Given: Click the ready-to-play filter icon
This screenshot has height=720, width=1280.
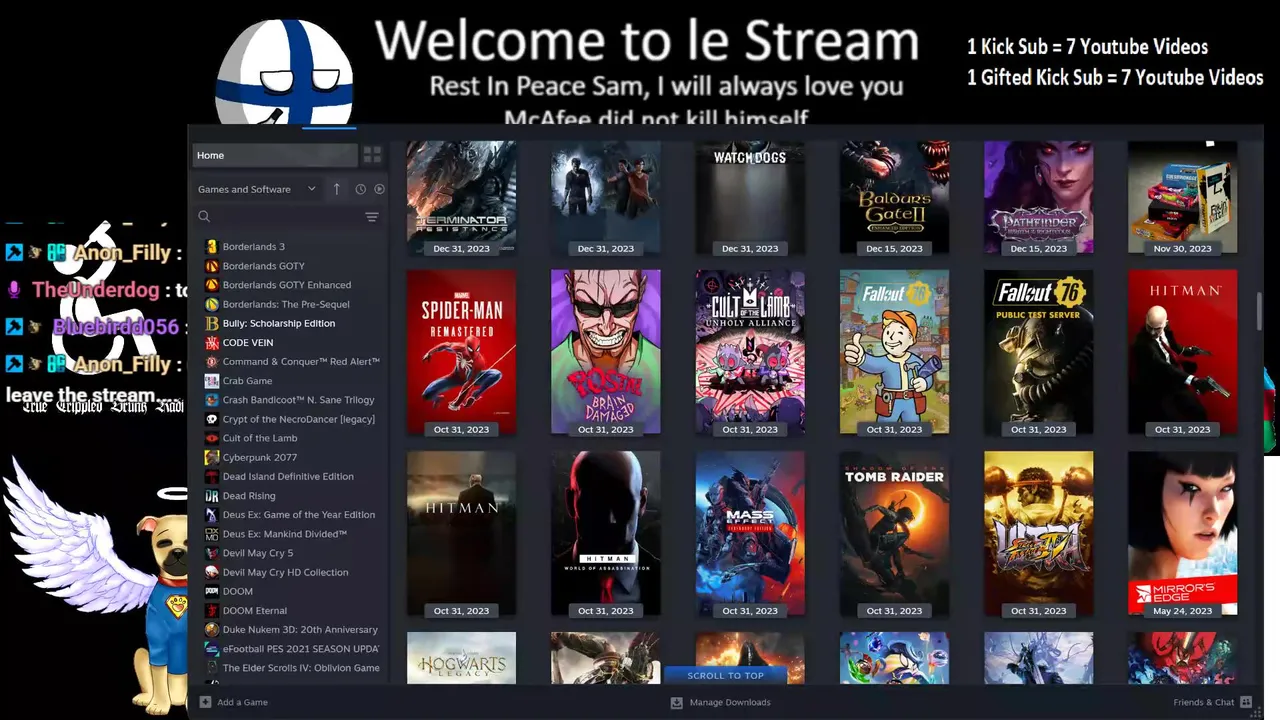Looking at the screenshot, I should [379, 189].
